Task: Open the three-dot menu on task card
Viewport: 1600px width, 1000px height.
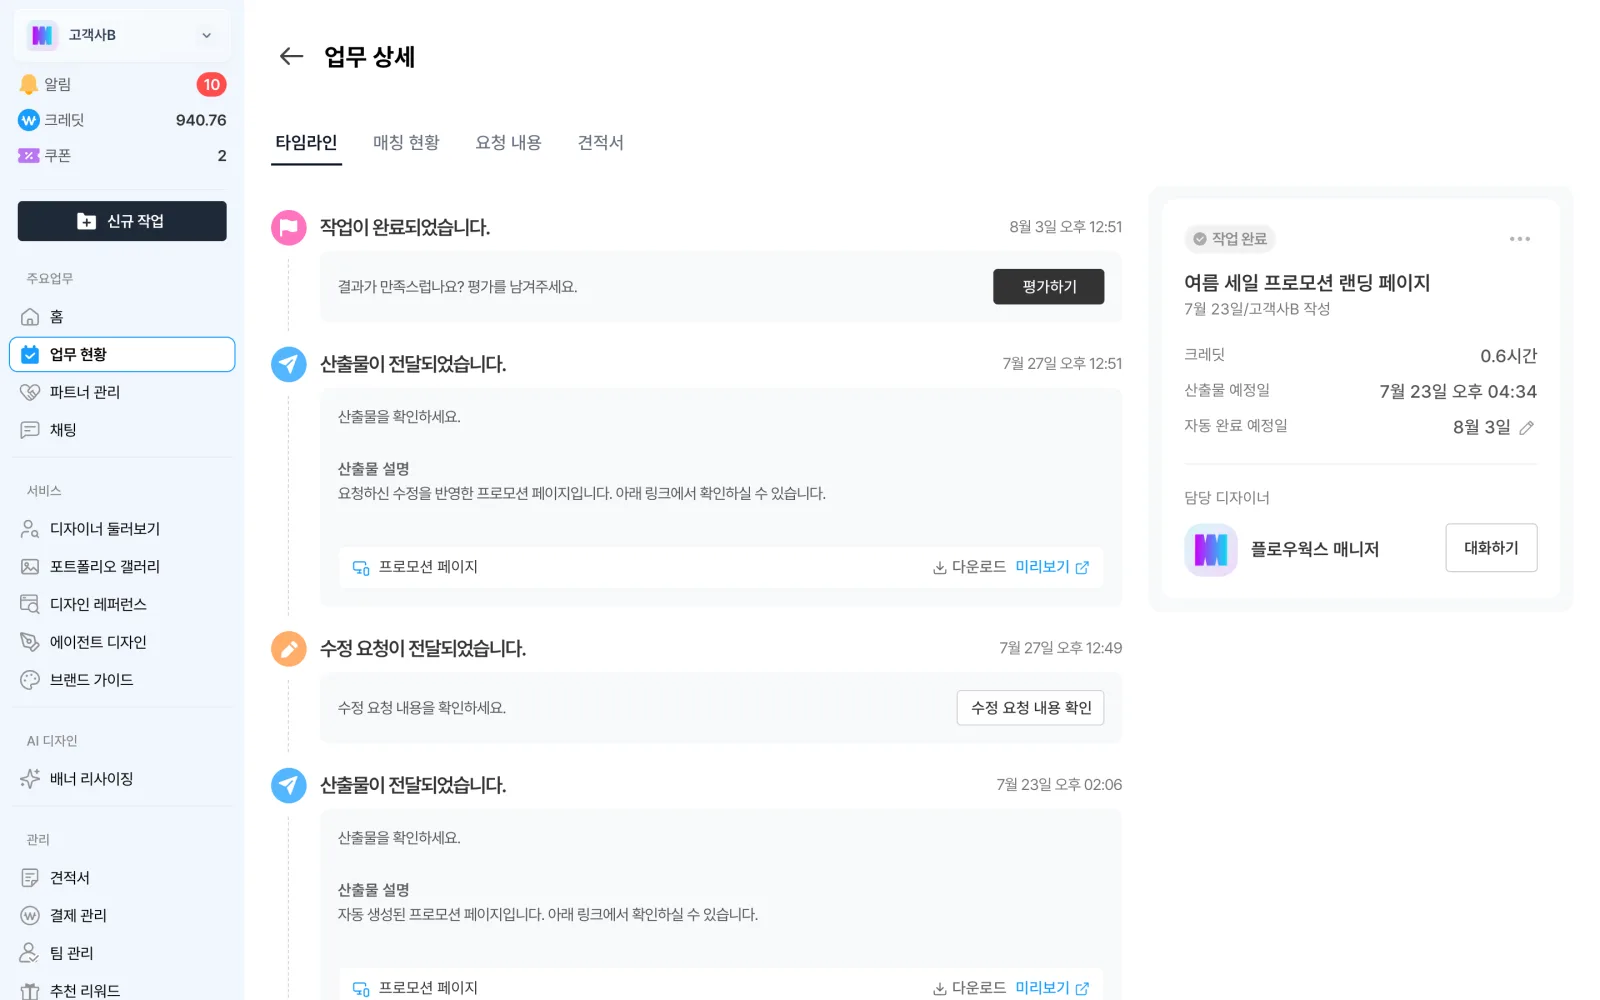Action: tap(1520, 239)
